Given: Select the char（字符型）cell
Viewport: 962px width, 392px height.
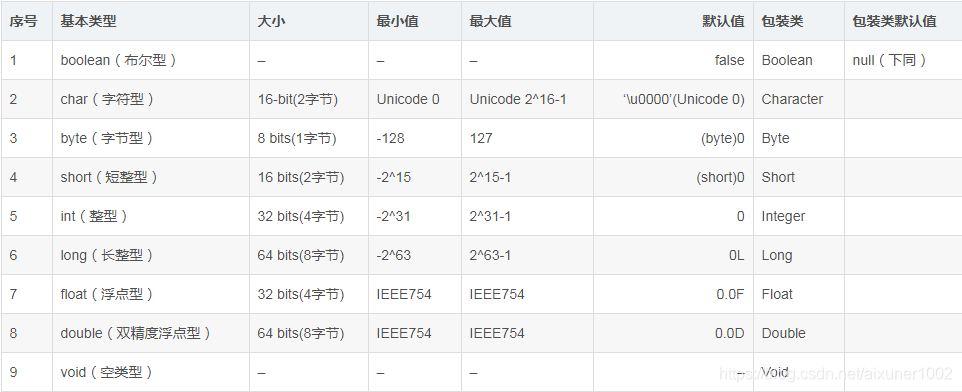Looking at the screenshot, I should [x=150, y=99].
